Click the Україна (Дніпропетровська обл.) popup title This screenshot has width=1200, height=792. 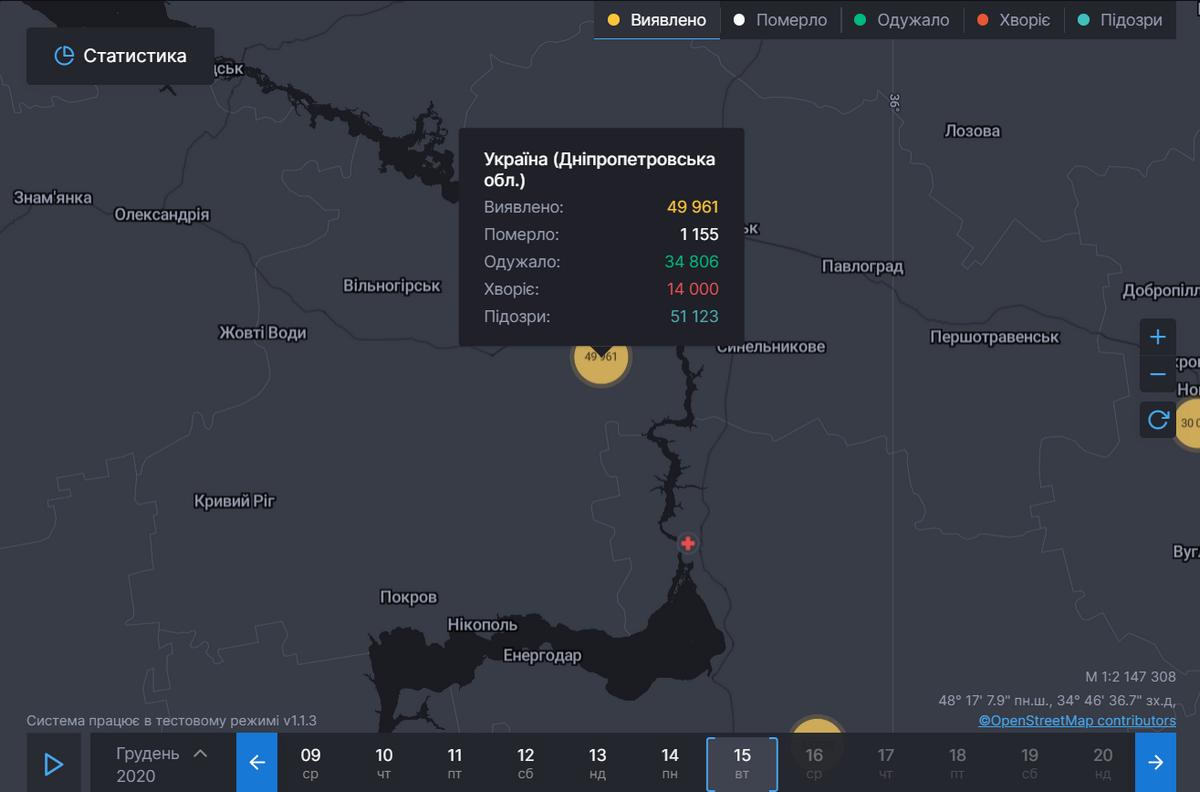click(600, 170)
